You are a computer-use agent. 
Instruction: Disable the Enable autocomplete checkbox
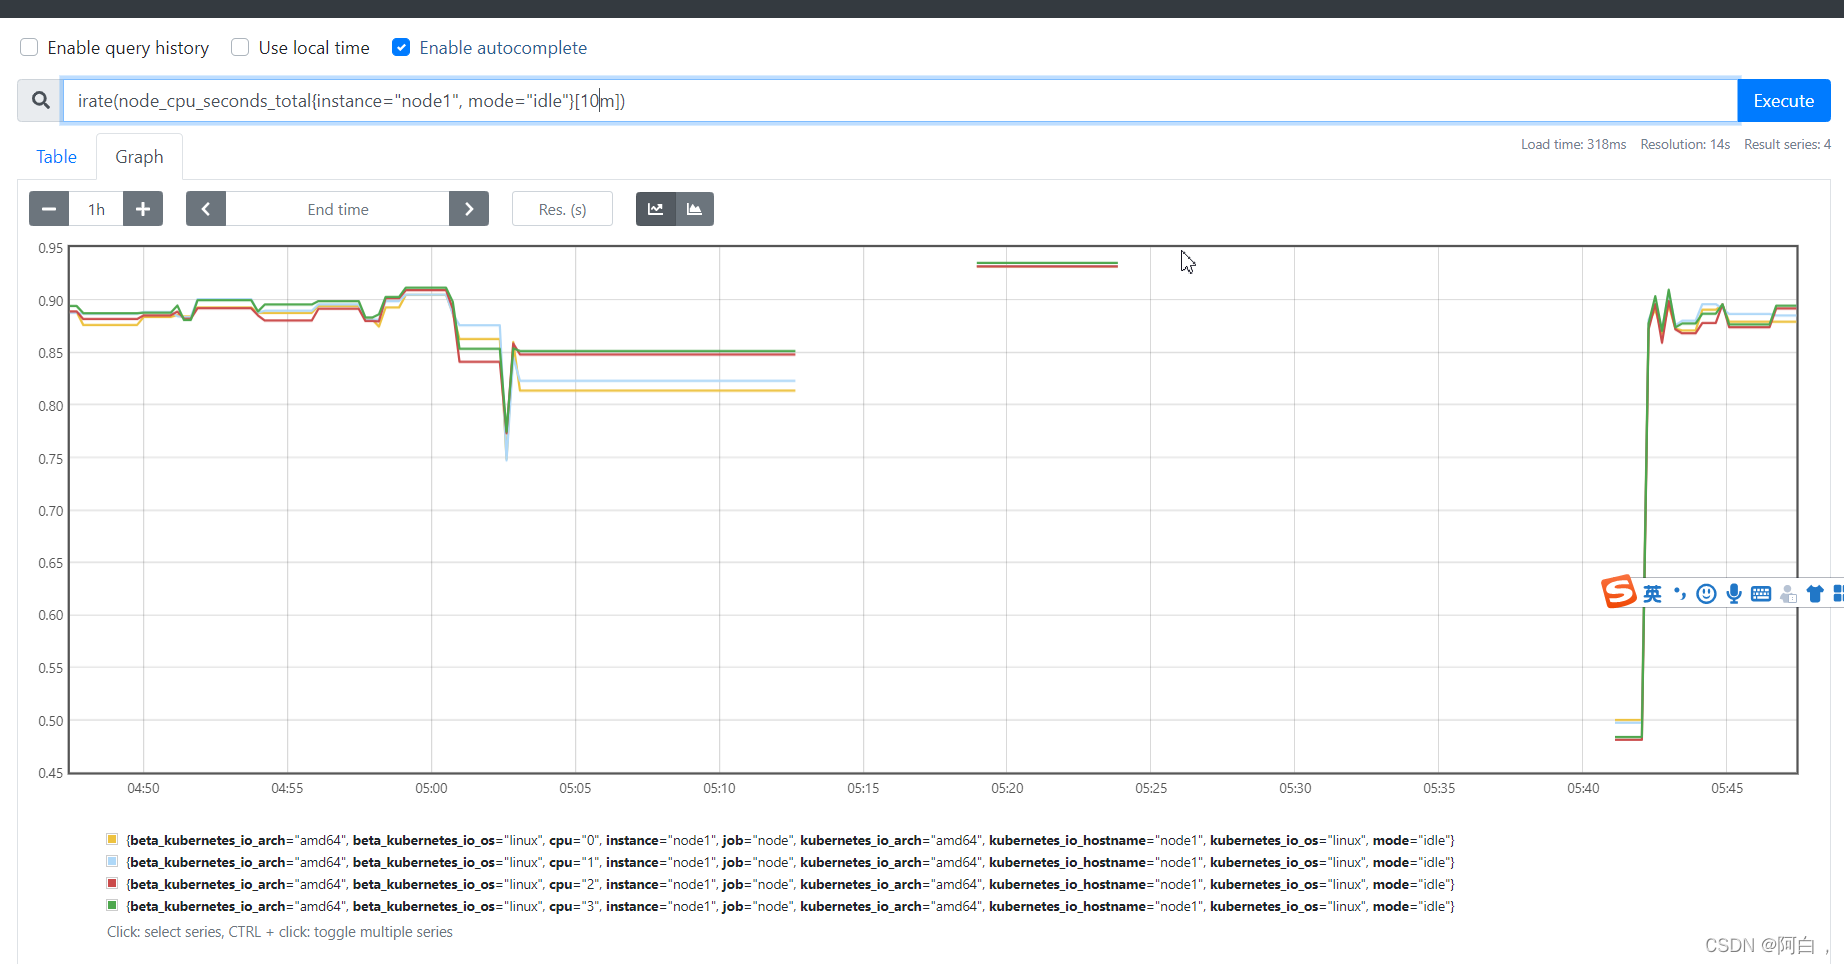401,47
